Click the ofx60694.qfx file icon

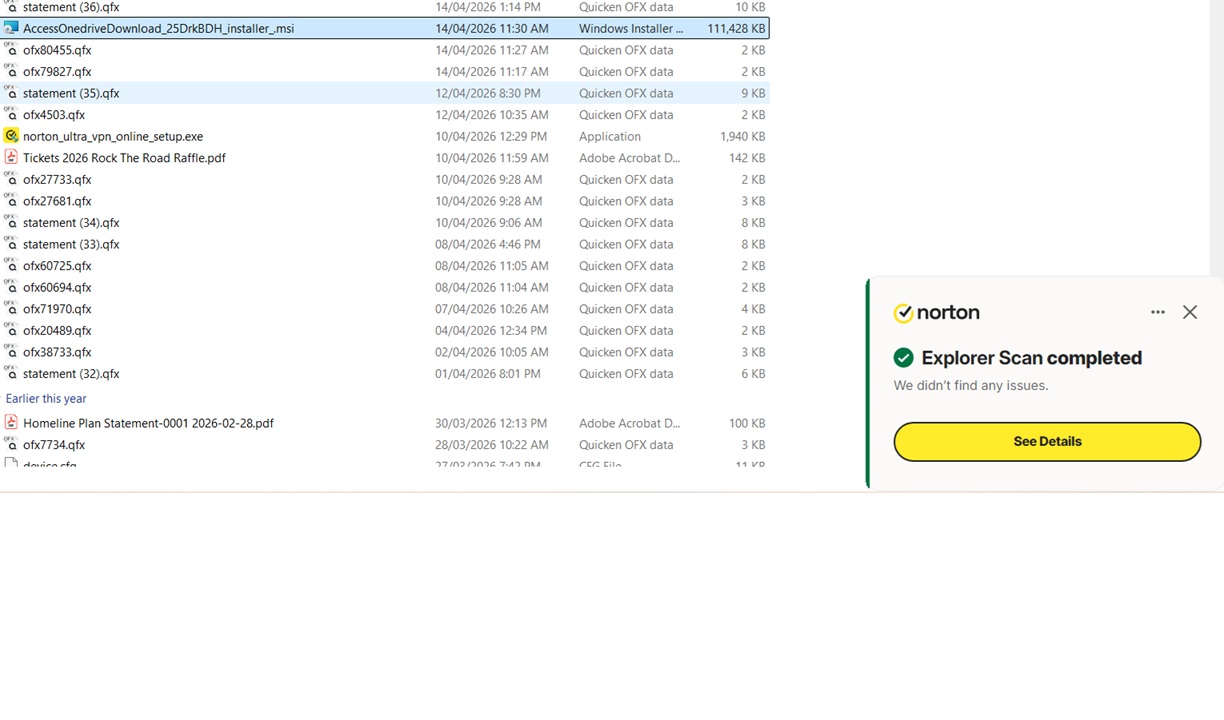click(11, 288)
